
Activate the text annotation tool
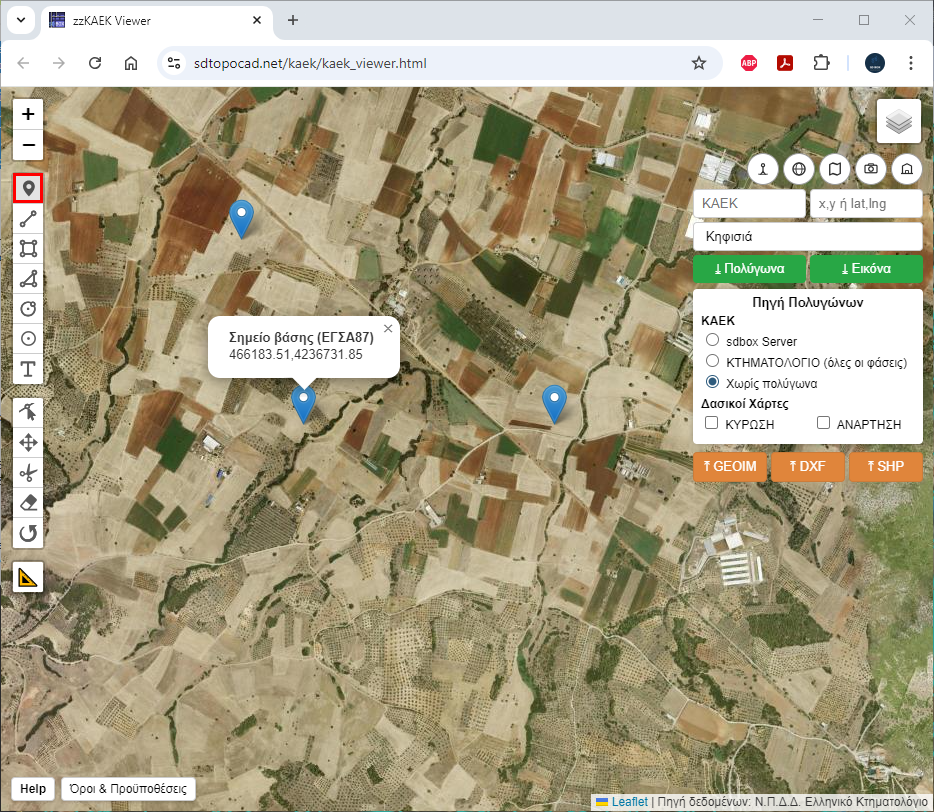[28, 370]
